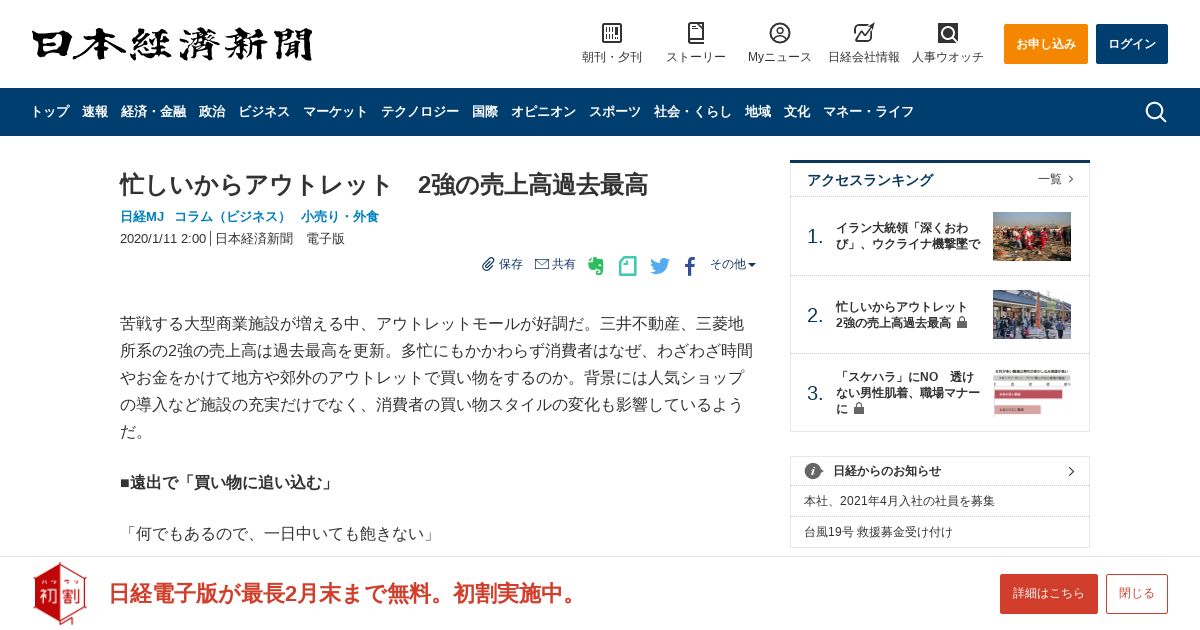Open ranking article 「スケハラ」にNO
The height and width of the screenshot is (630, 1200).
click(908, 393)
